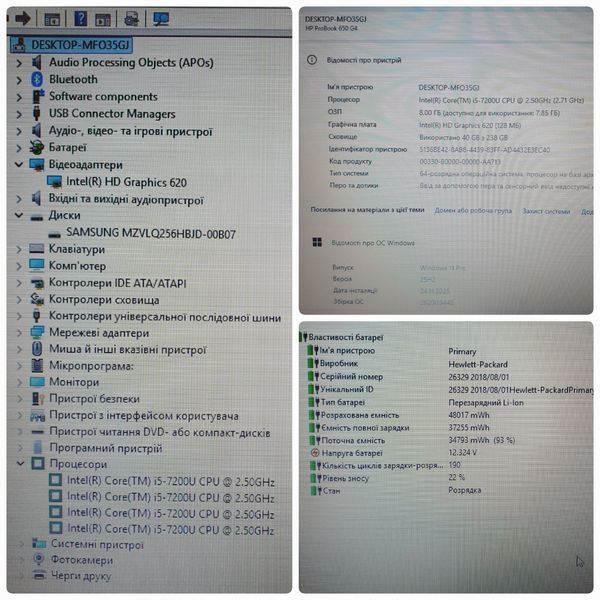The image size is (600, 600).
Task: Collapse the Диски category
Action: [19, 215]
